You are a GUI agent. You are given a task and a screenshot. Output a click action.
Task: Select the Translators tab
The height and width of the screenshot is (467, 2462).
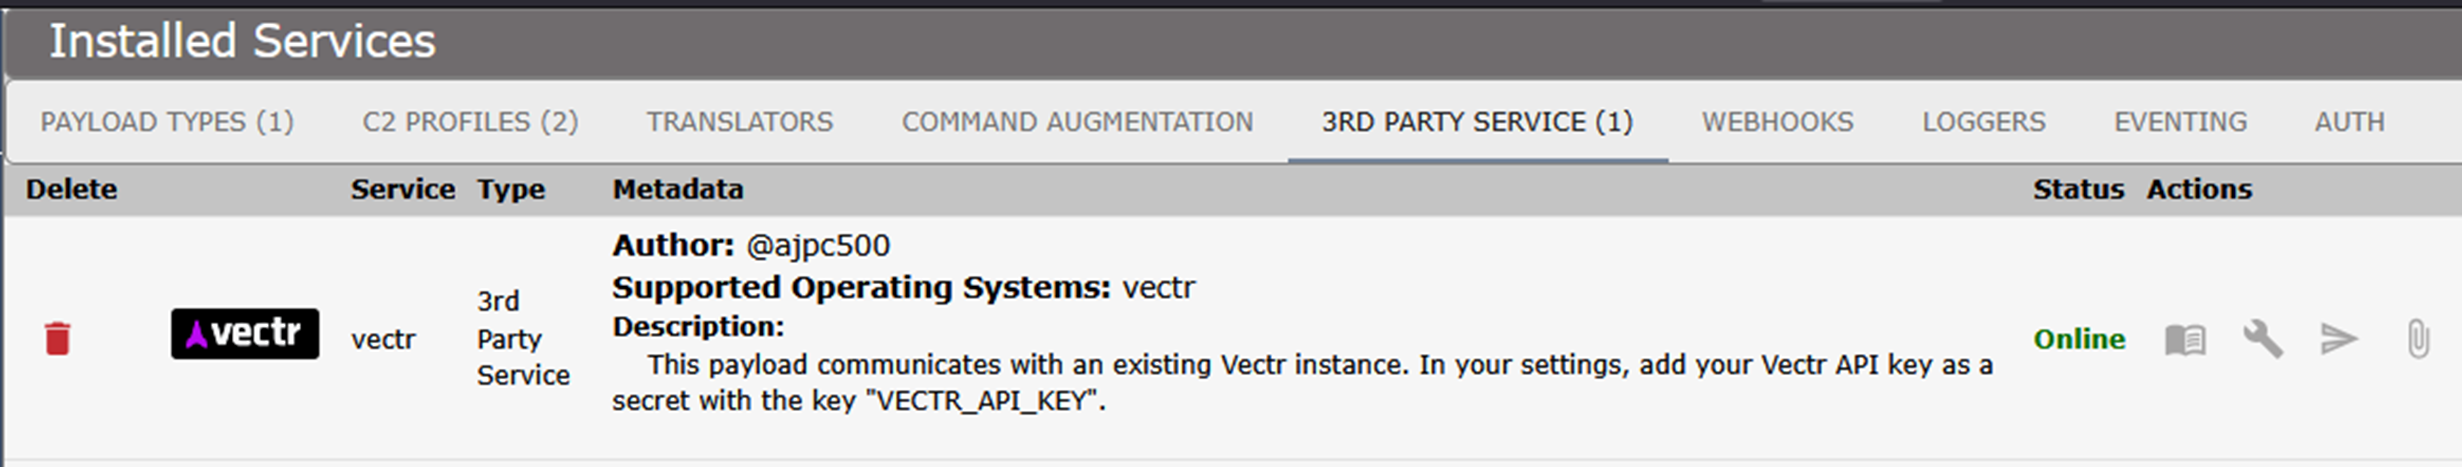click(739, 122)
